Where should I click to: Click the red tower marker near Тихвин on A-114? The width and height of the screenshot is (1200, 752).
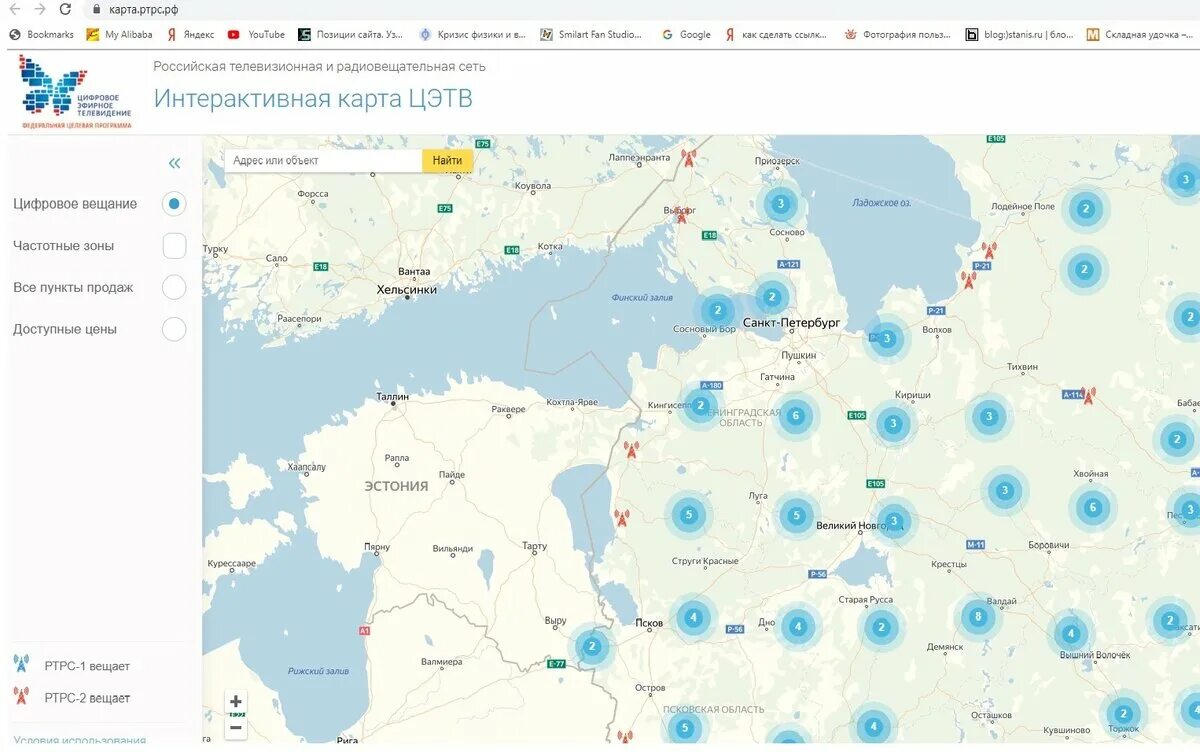(x=1088, y=396)
